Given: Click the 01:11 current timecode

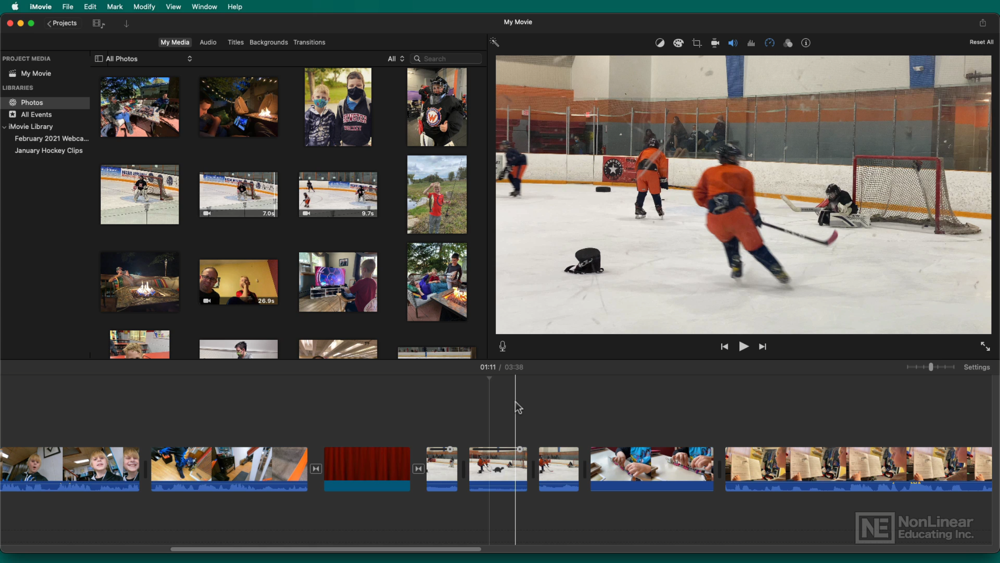Looking at the screenshot, I should [488, 367].
